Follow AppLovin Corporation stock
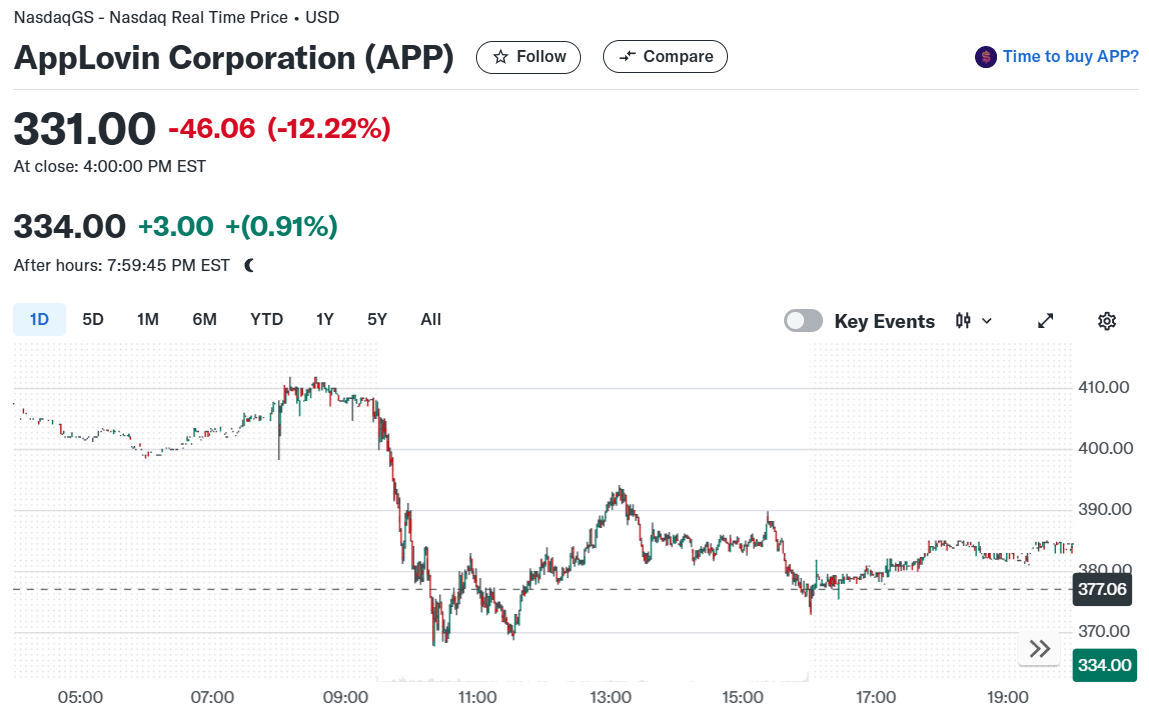This screenshot has height=722, width=1149. [x=528, y=57]
